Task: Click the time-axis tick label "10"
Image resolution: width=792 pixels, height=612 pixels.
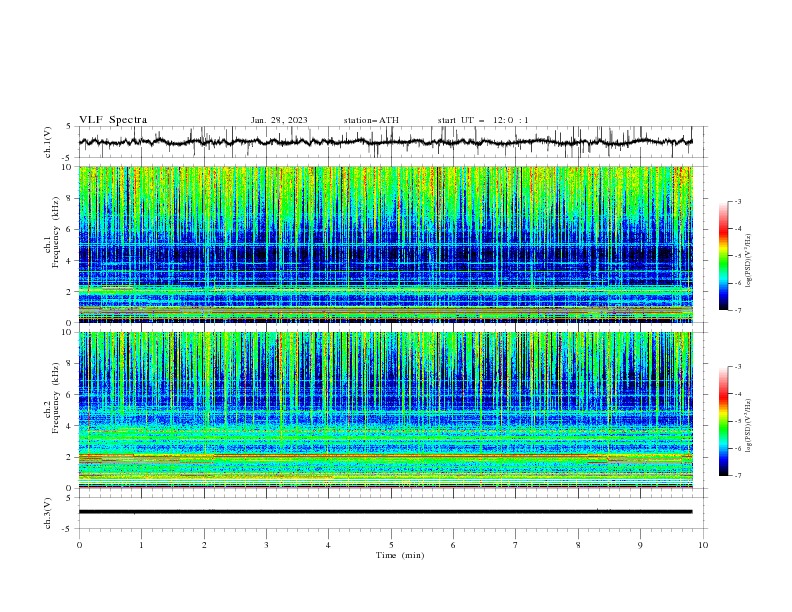Action: [x=703, y=545]
